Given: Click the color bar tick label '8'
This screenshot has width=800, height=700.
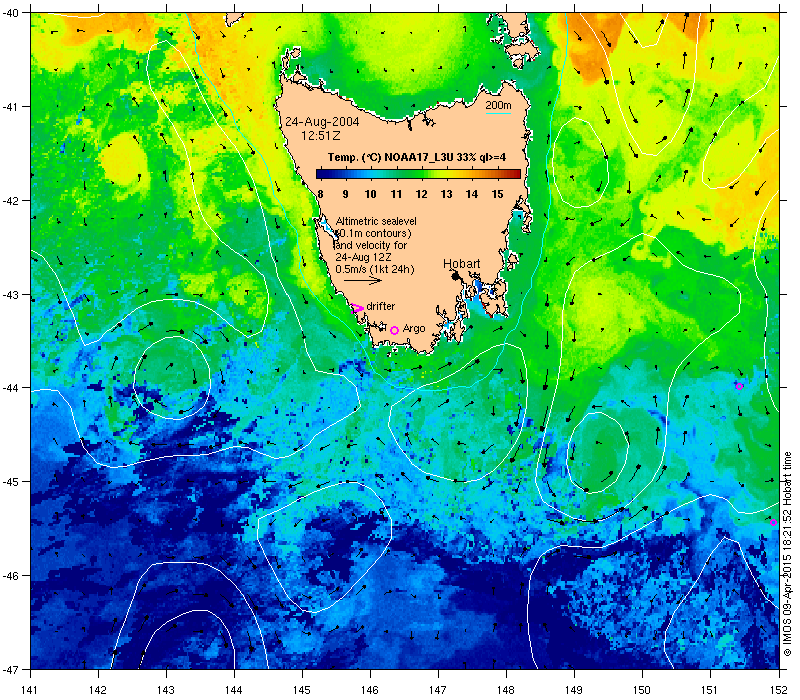Looking at the screenshot, I should pos(320,194).
